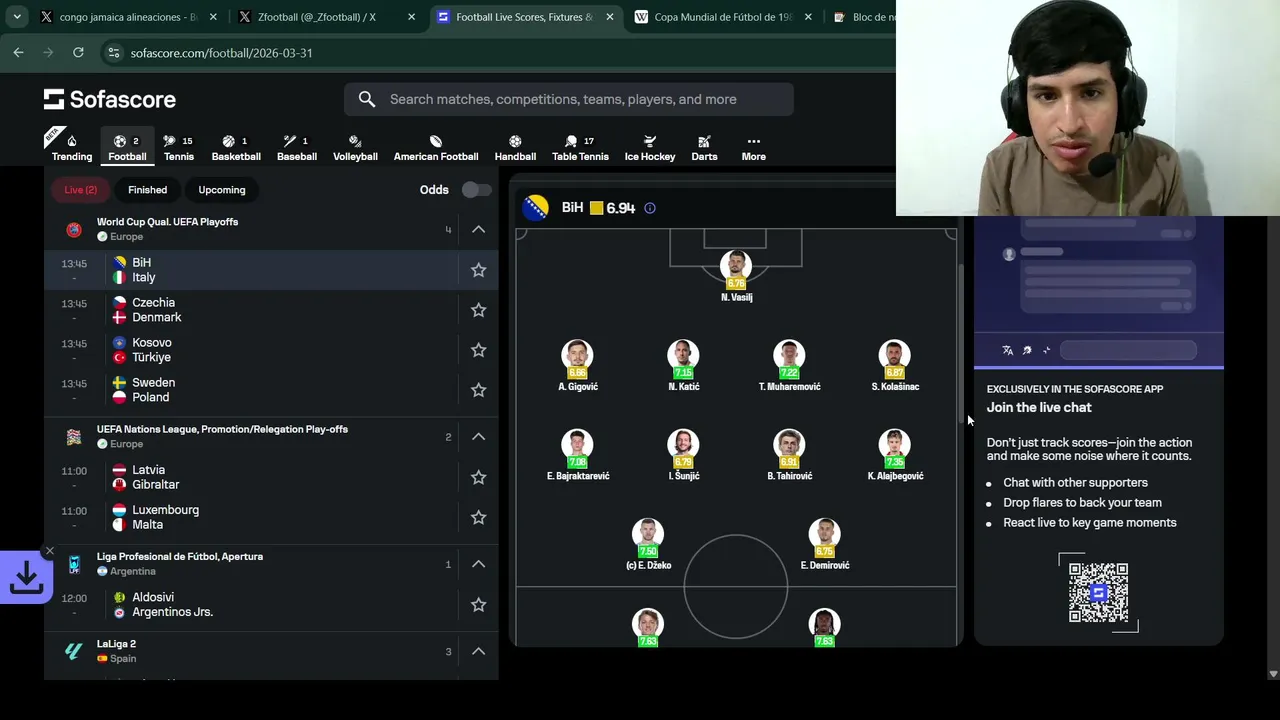Open the Tennis sport section

[179, 147]
